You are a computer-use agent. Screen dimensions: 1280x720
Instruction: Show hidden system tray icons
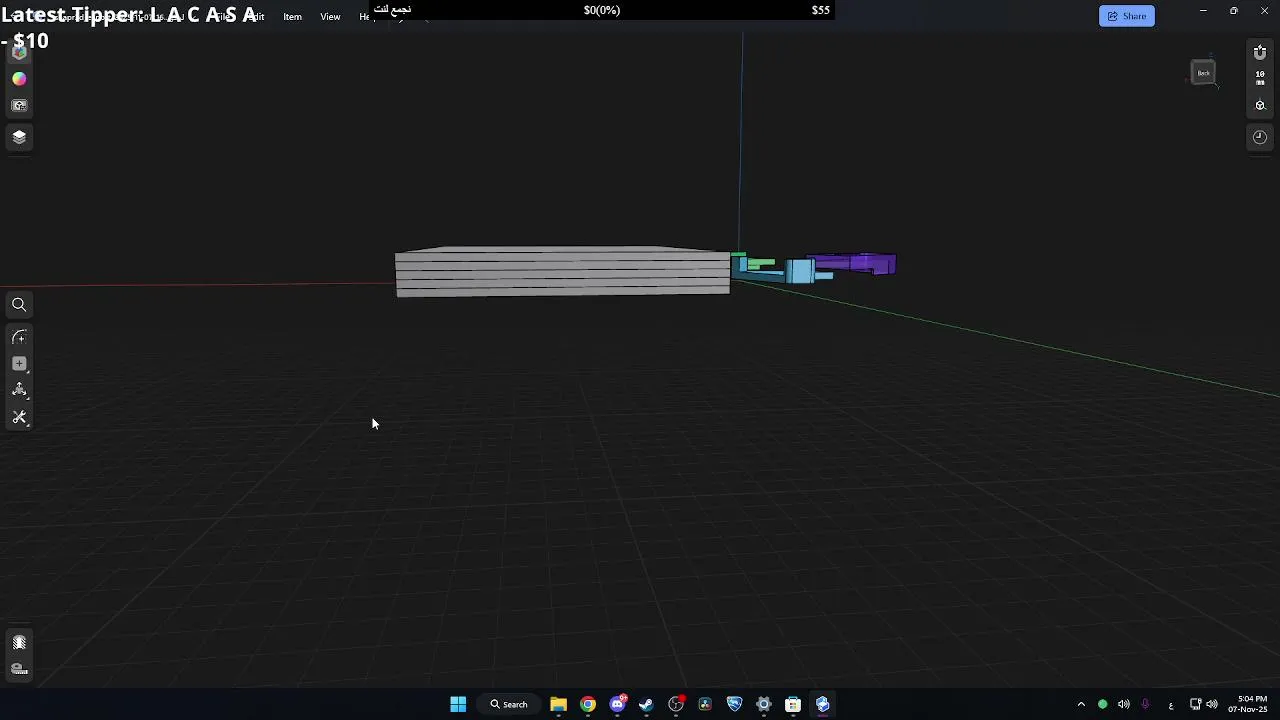pyautogui.click(x=1081, y=704)
